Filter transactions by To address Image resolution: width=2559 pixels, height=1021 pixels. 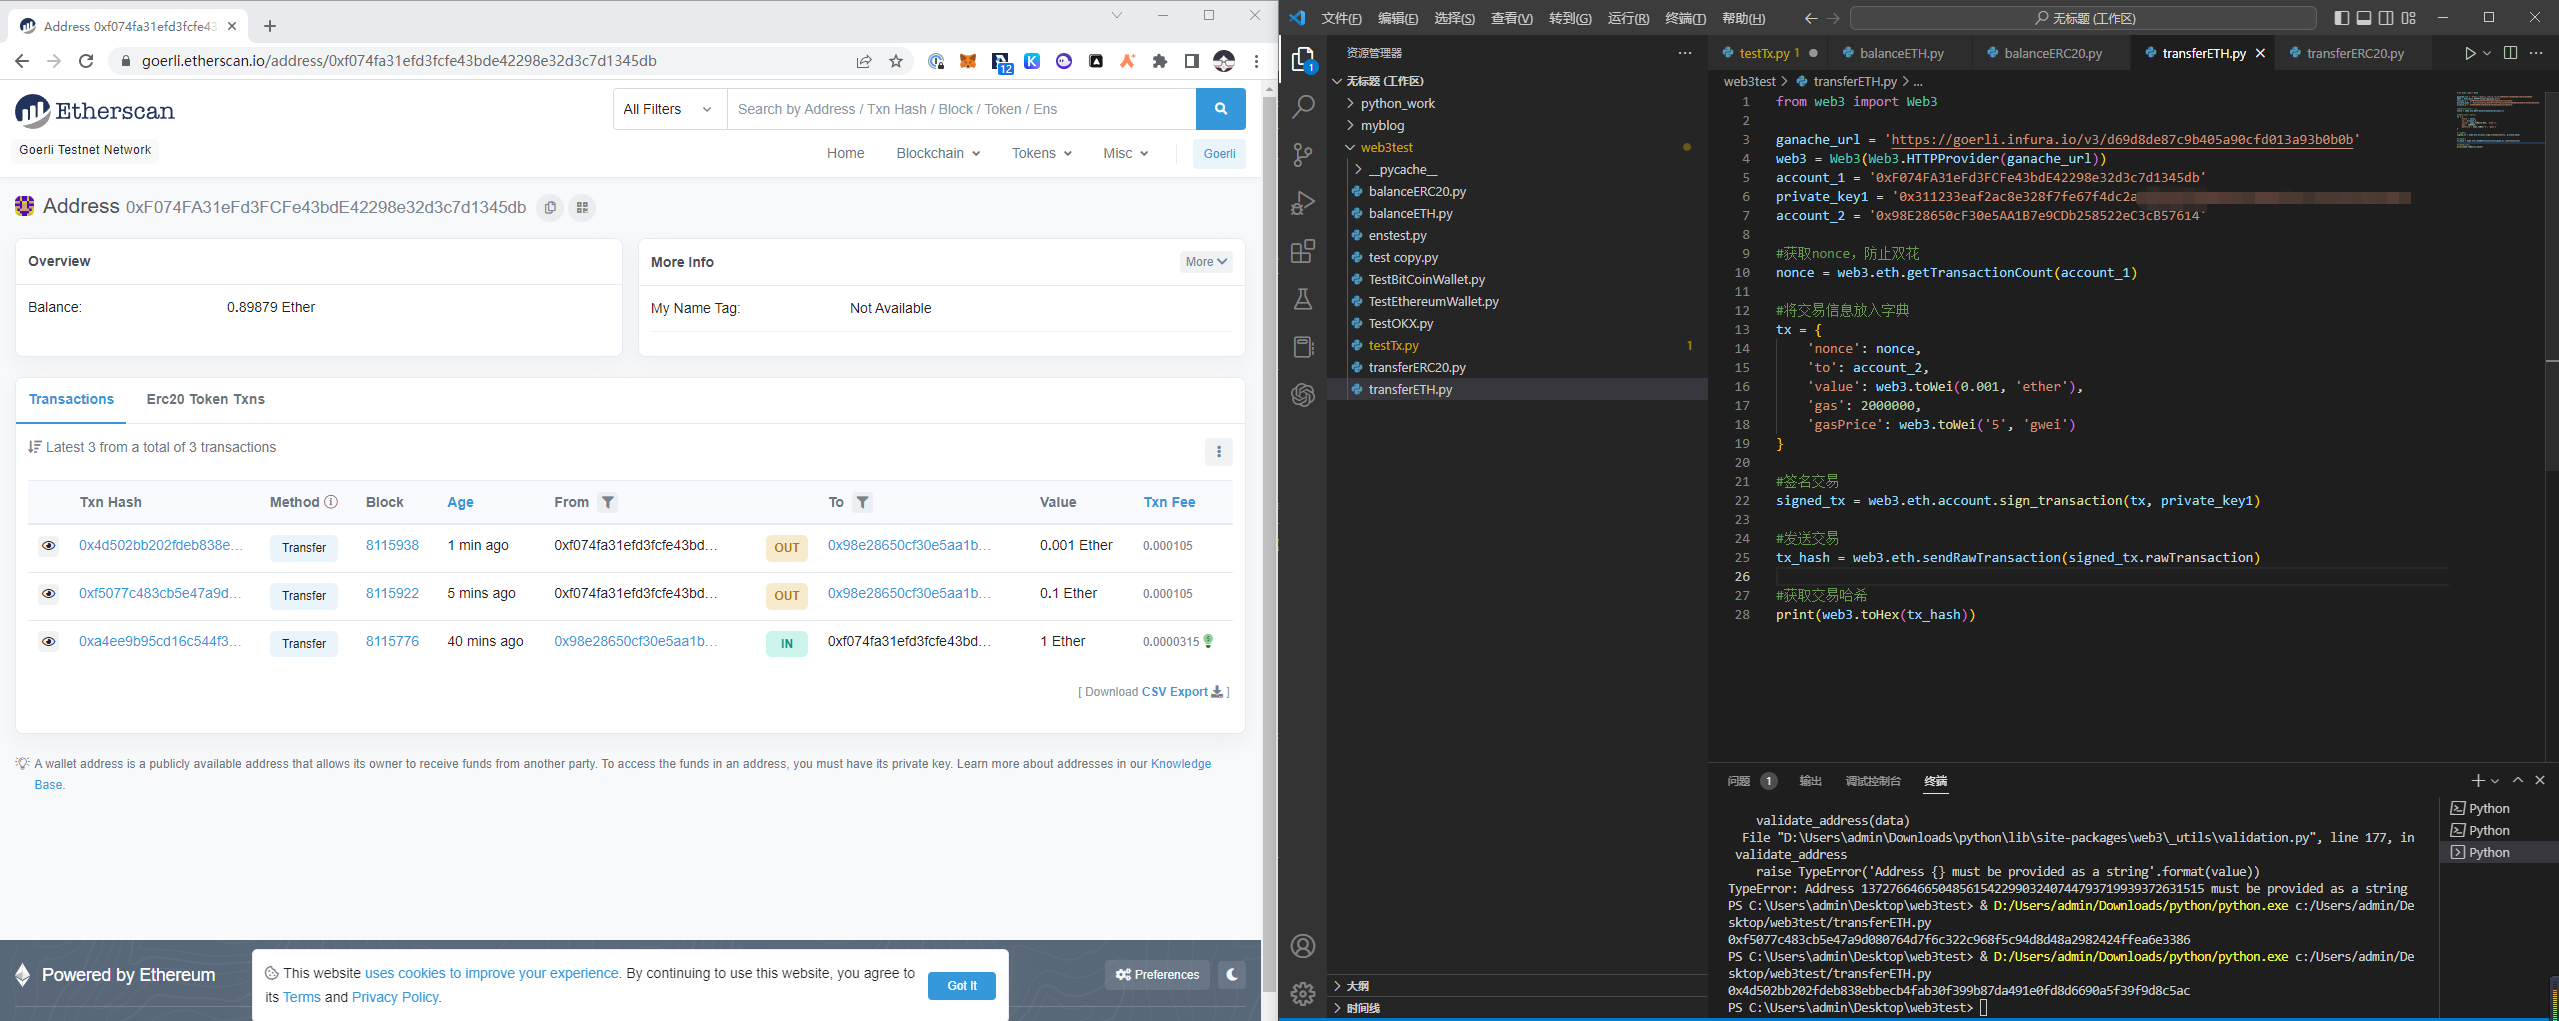point(862,502)
